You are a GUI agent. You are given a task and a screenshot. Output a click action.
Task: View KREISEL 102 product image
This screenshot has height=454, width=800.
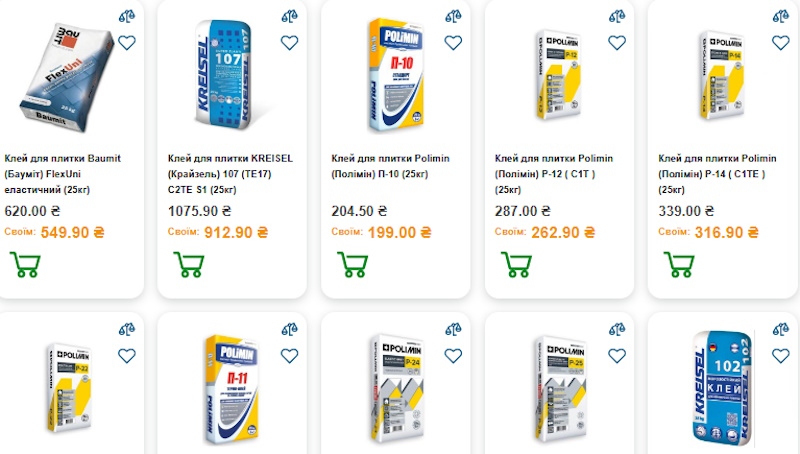pos(722,389)
